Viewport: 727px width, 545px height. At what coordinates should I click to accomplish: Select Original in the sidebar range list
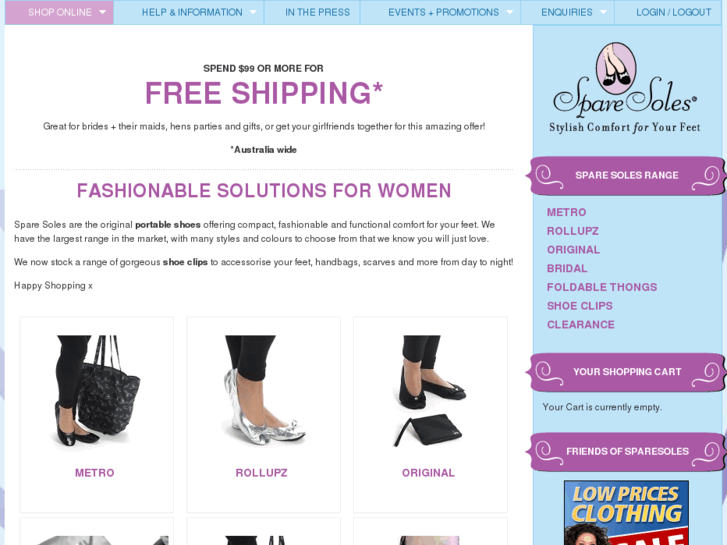(x=573, y=250)
